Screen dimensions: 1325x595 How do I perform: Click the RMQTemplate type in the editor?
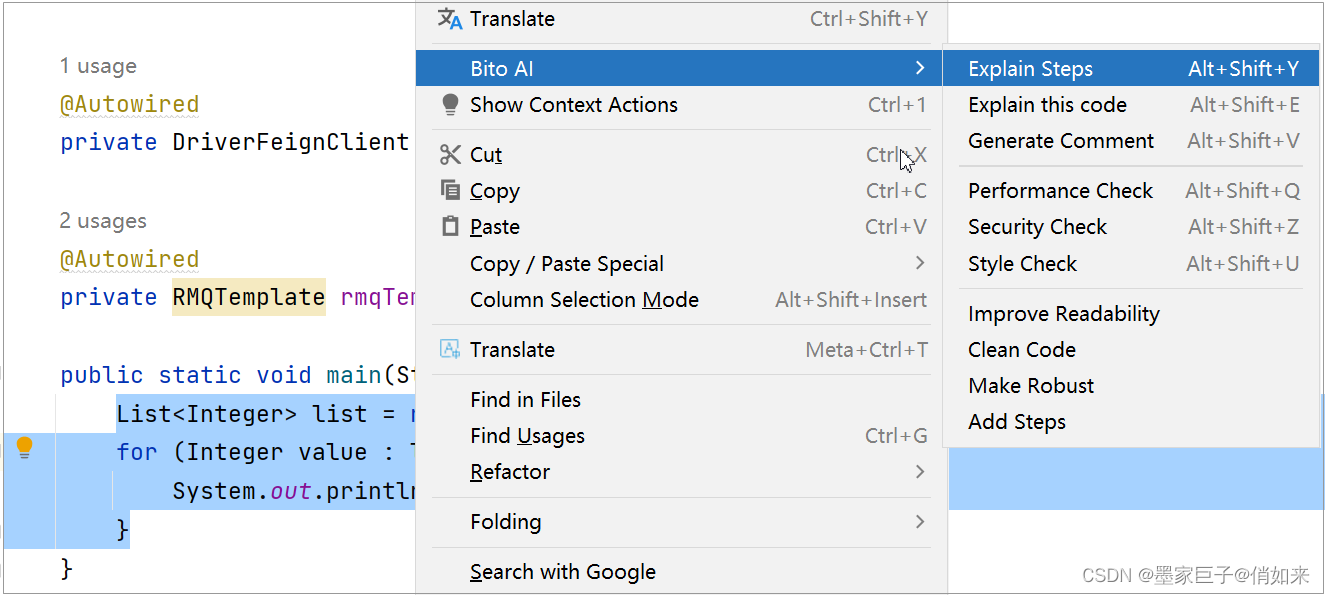(248, 297)
